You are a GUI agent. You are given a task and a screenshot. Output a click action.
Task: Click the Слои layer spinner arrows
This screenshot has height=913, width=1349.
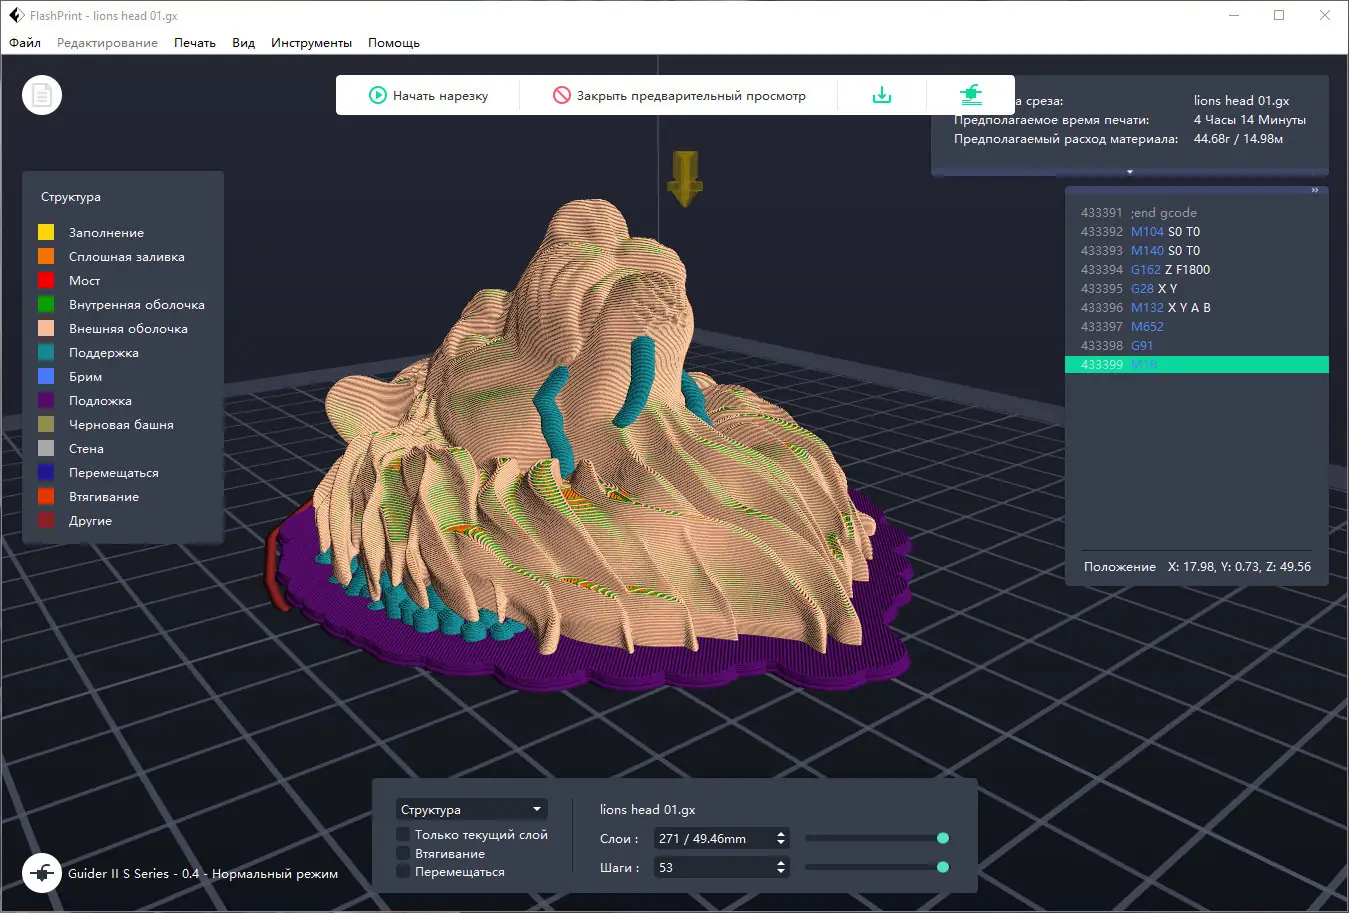click(781, 839)
